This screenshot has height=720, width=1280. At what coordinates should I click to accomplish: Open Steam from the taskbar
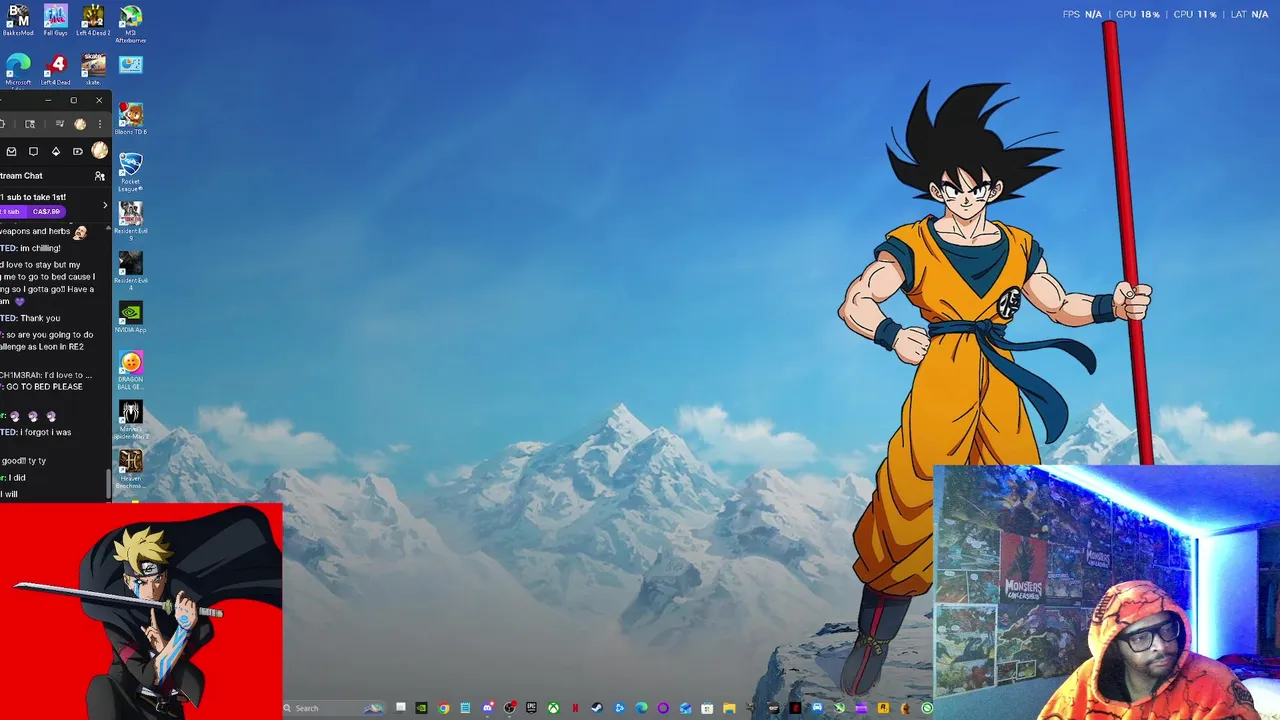tap(597, 708)
